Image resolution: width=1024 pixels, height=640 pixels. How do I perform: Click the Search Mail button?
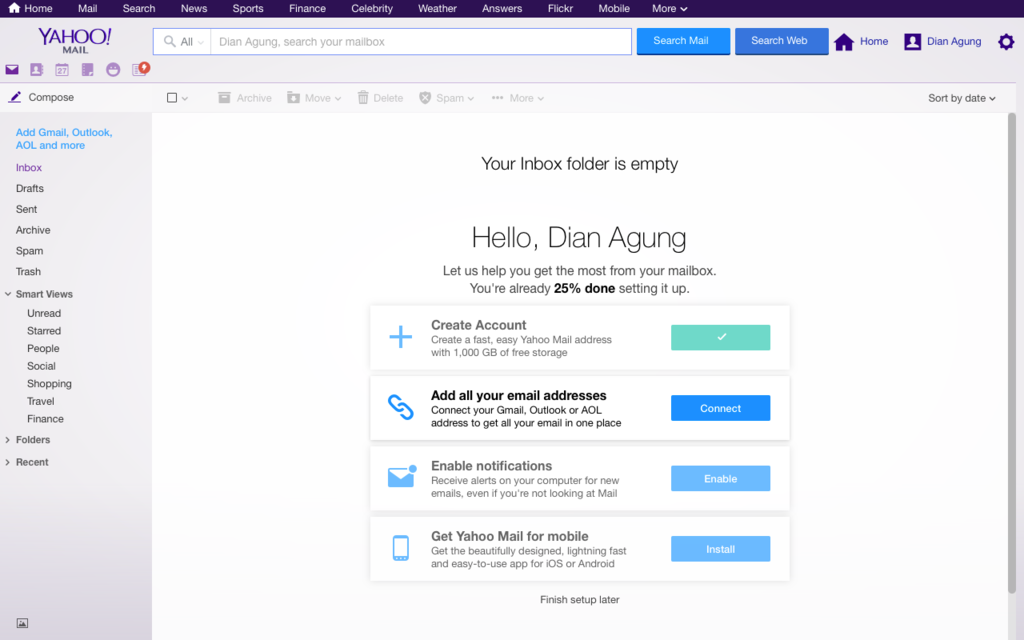683,41
